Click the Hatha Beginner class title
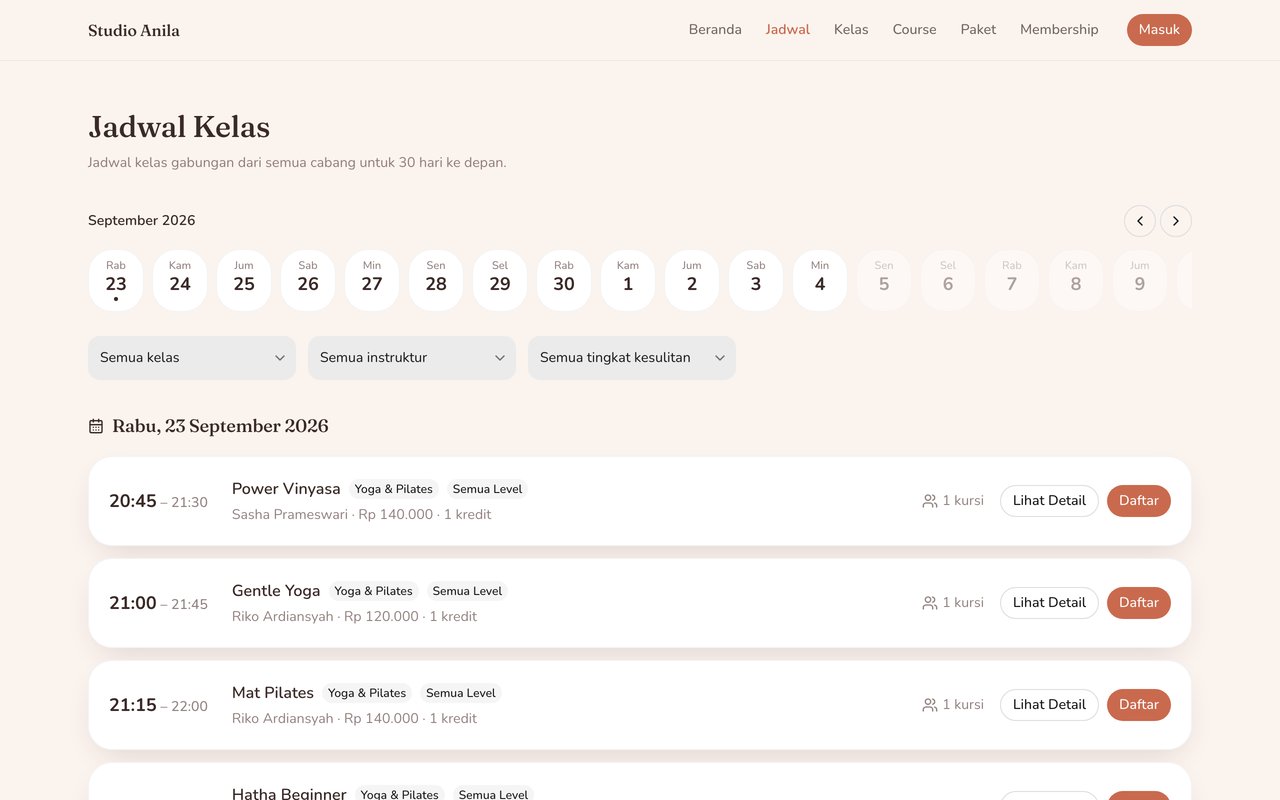The width and height of the screenshot is (1280, 800). [289, 794]
